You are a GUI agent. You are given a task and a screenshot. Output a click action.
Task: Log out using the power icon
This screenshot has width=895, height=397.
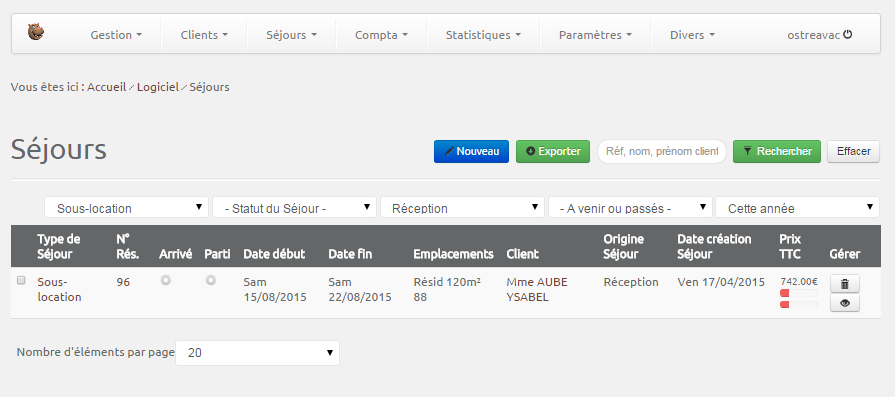click(x=848, y=34)
